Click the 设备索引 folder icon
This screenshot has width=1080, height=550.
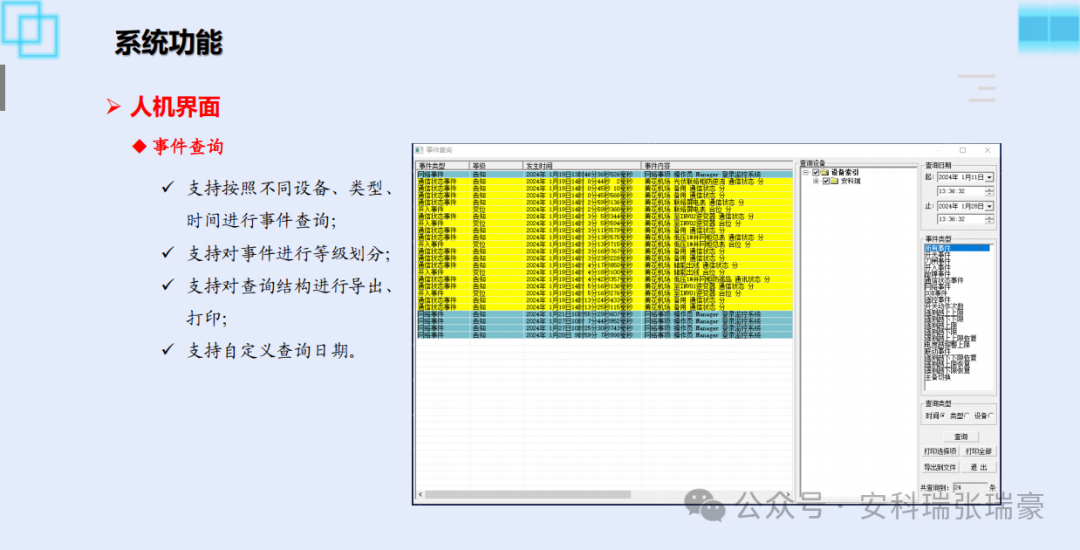(826, 172)
